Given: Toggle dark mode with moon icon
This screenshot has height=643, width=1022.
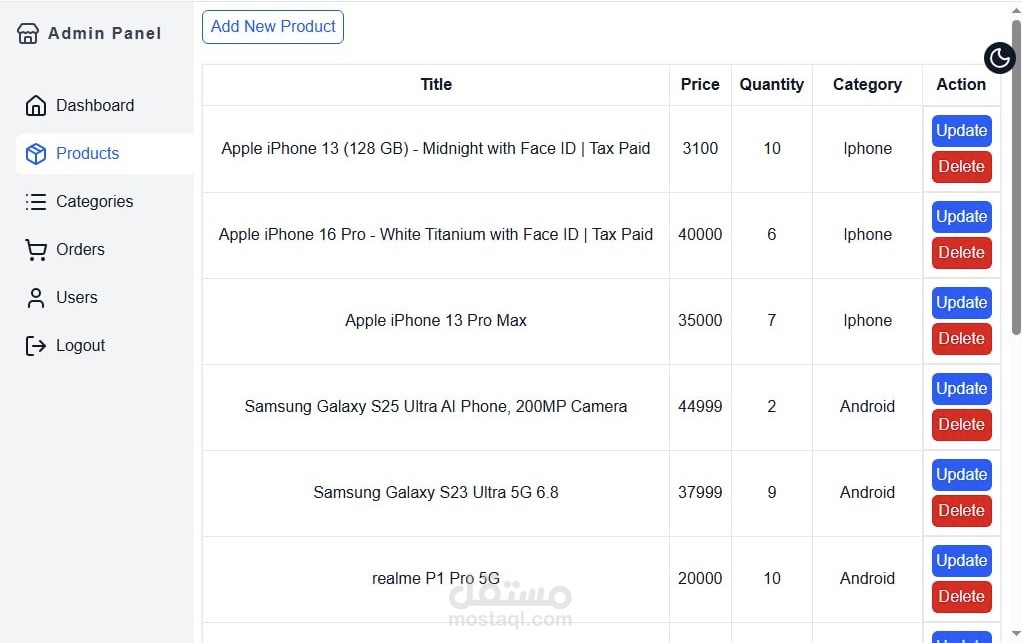Looking at the screenshot, I should coord(999,58).
